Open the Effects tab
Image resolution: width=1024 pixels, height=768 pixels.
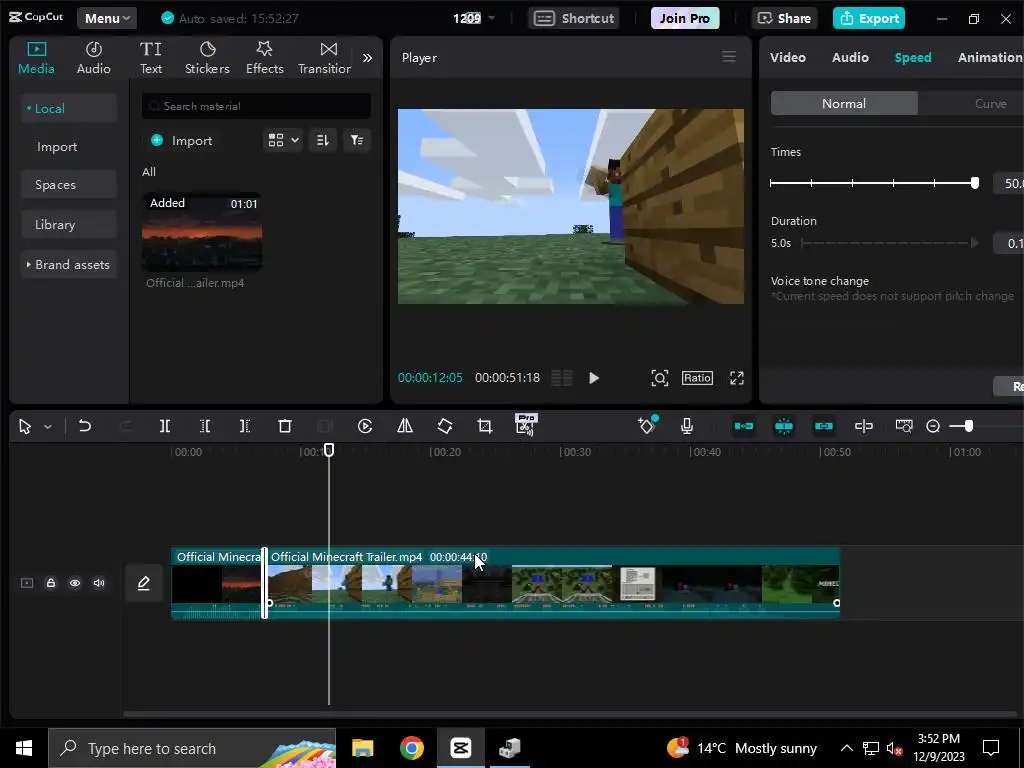pos(264,58)
